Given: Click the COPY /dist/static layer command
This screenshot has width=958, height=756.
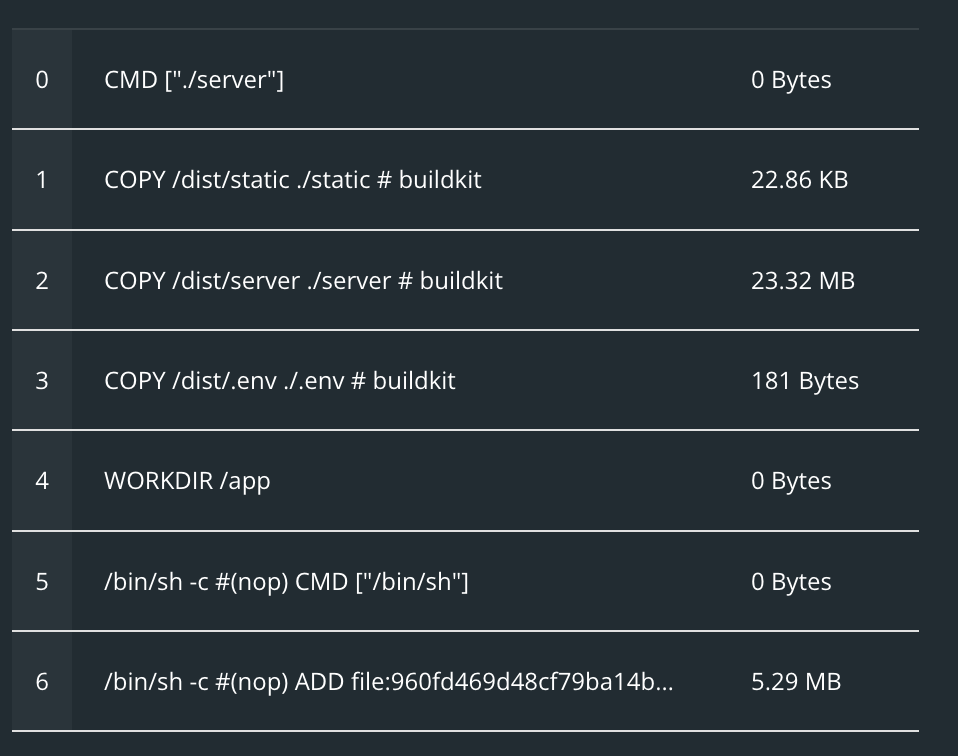Looking at the screenshot, I should (x=292, y=180).
